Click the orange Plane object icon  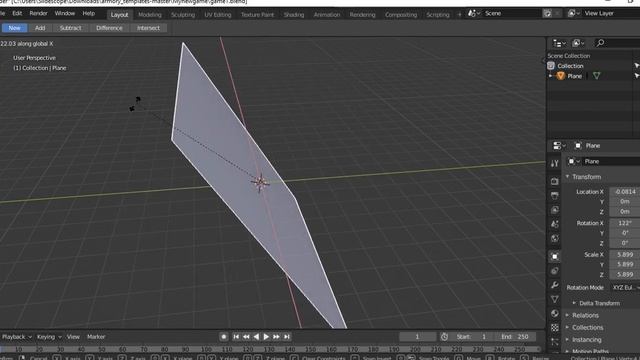[x=560, y=76]
